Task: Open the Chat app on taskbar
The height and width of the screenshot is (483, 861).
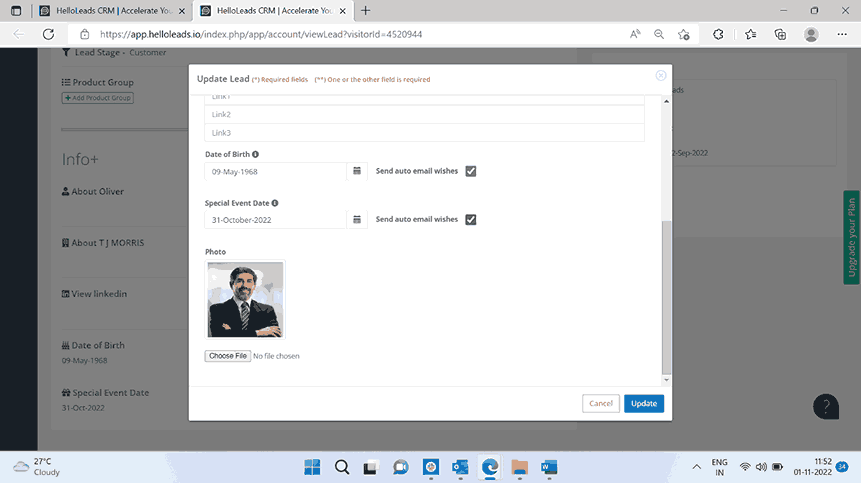Action: tap(401, 467)
